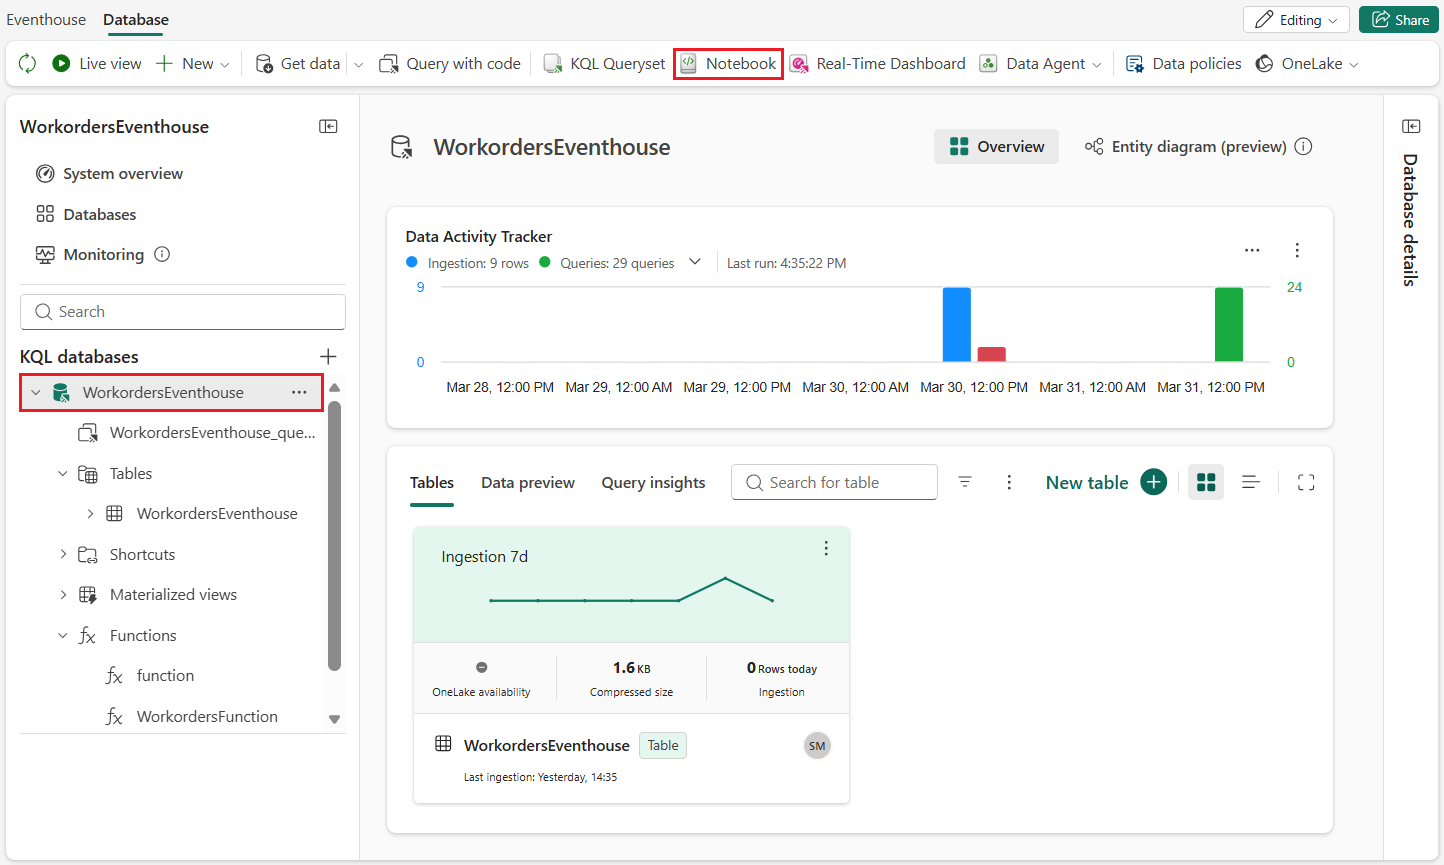
Task: Open Real-Time Dashboard from toolbar
Action: (x=877, y=64)
